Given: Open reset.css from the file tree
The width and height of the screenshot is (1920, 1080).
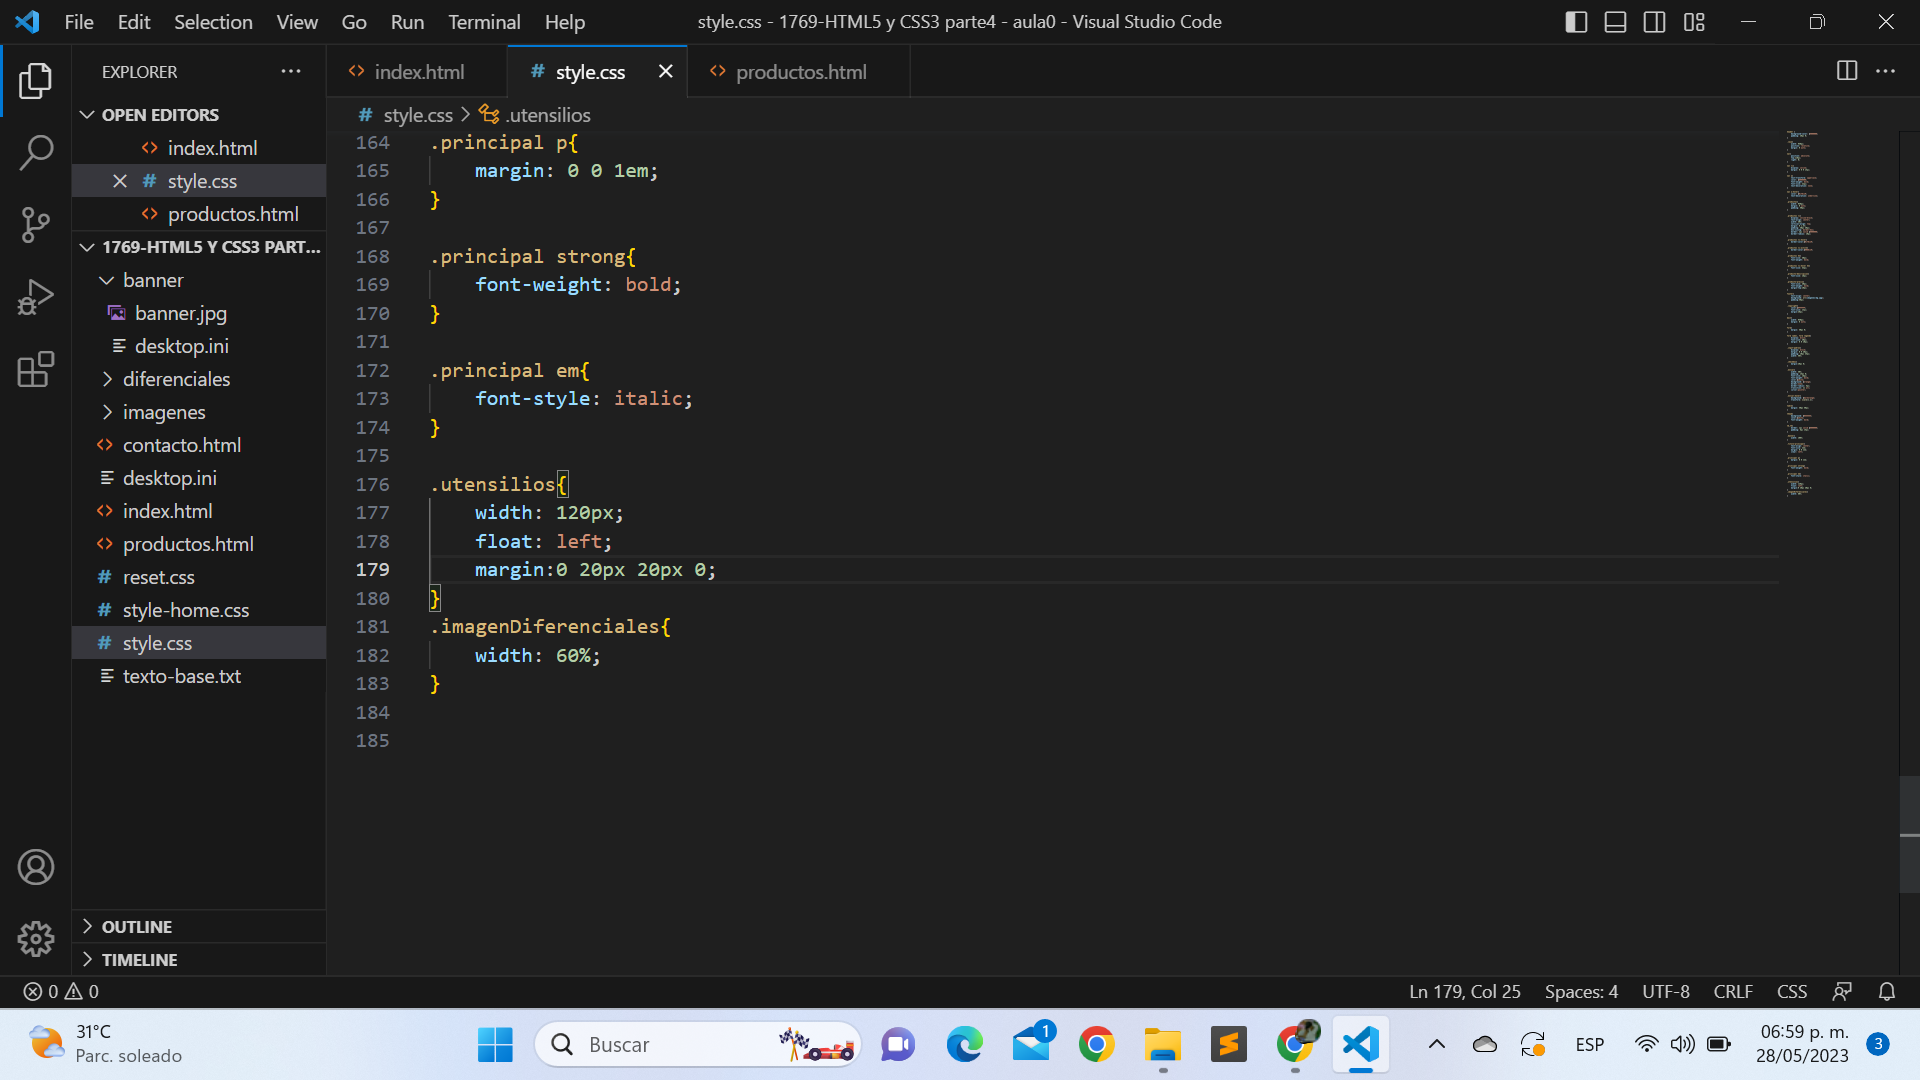Looking at the screenshot, I should tap(199, 577).
